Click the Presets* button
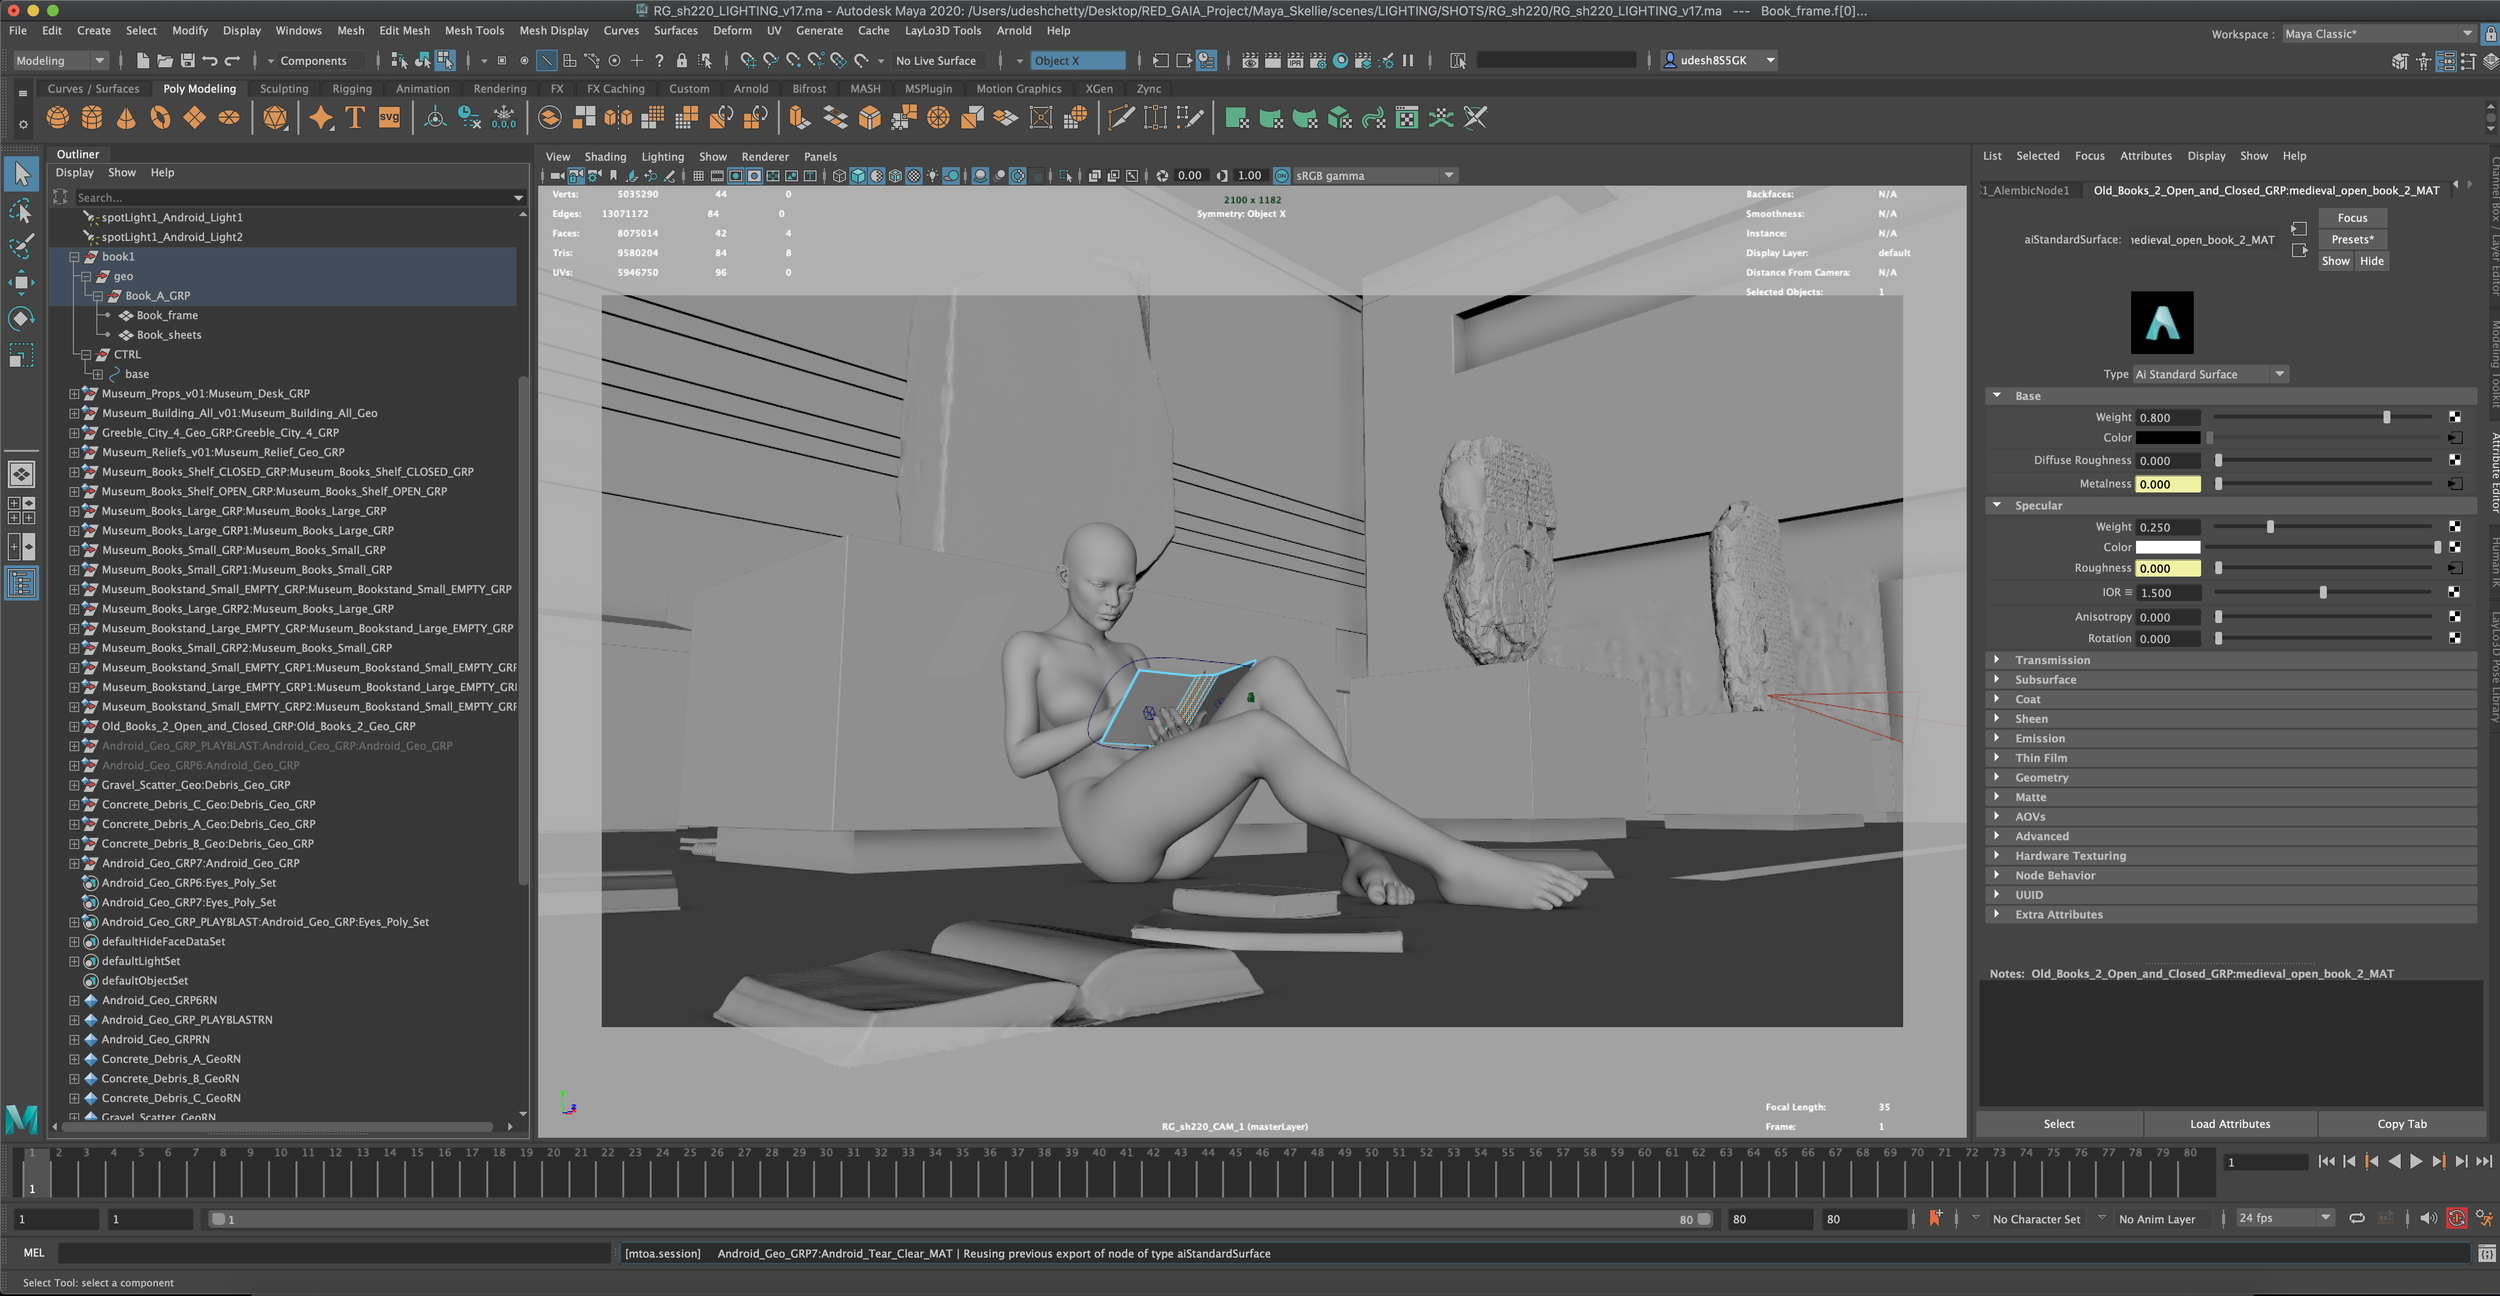This screenshot has width=2500, height=1296. tap(2351, 240)
